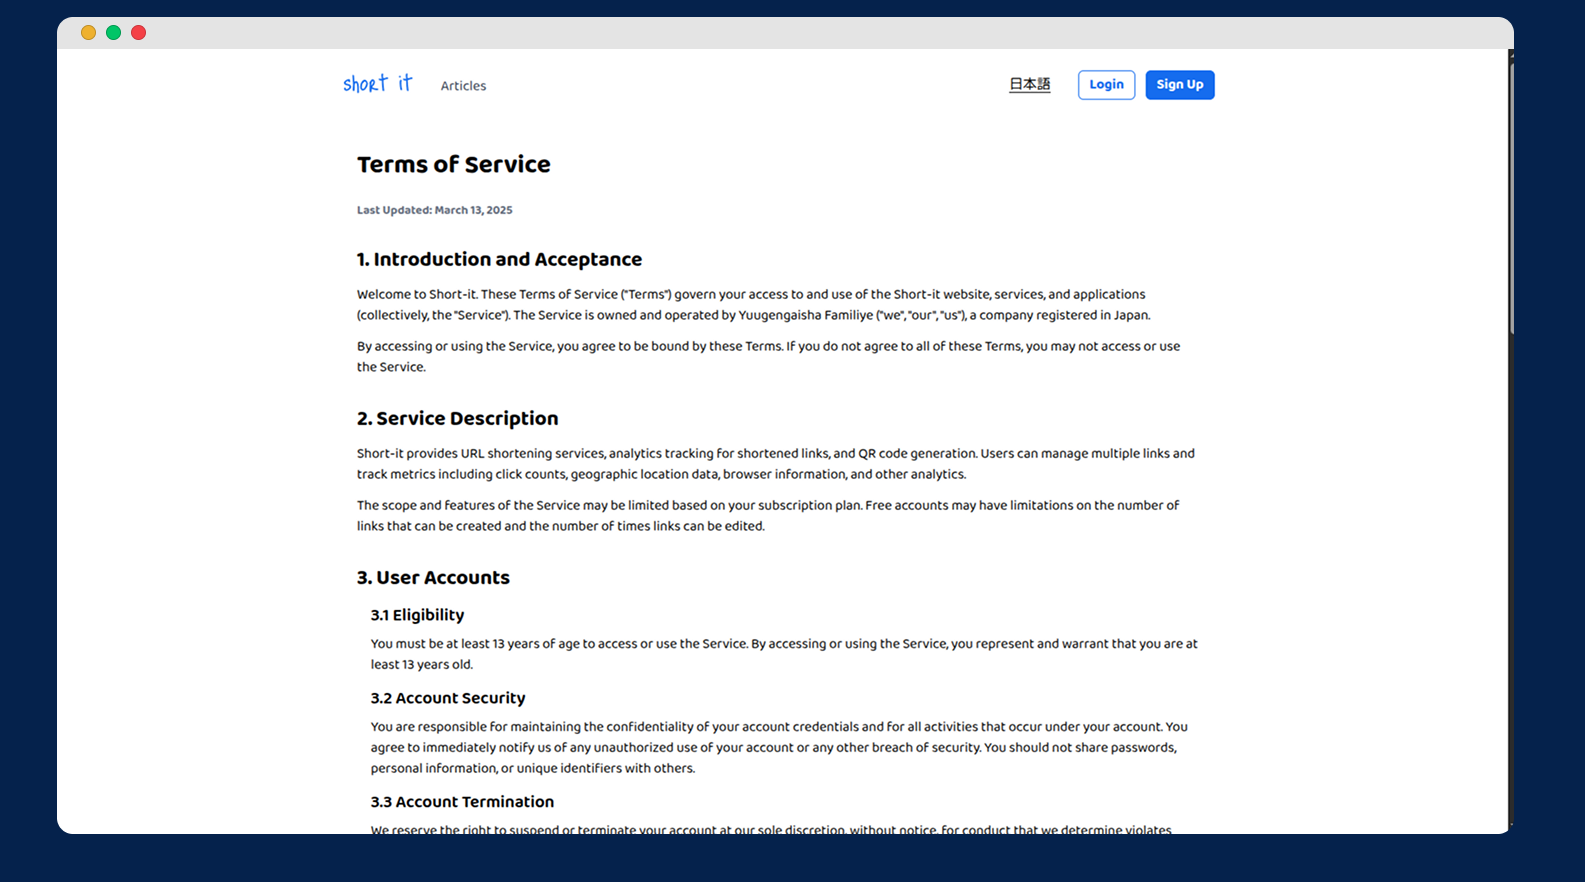This screenshot has width=1585, height=882.
Task: Select the "2. Service Description" heading
Action: (457, 419)
